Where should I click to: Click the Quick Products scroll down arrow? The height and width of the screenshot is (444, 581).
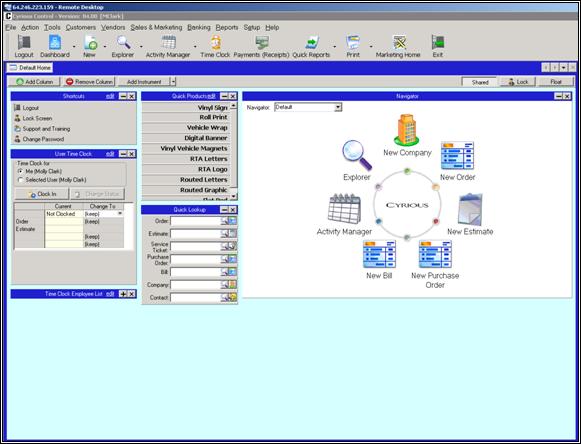coord(233,196)
